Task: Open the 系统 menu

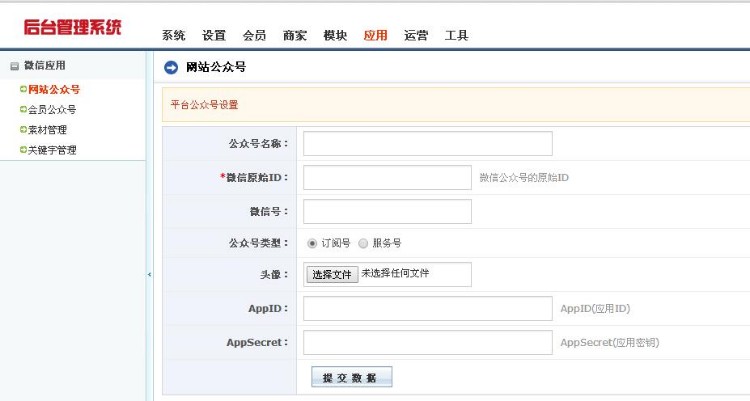Action: click(x=173, y=35)
